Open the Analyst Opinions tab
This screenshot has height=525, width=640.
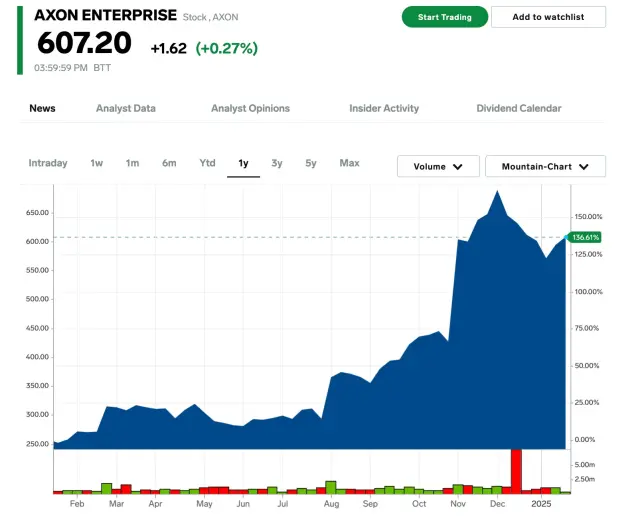pyautogui.click(x=250, y=108)
